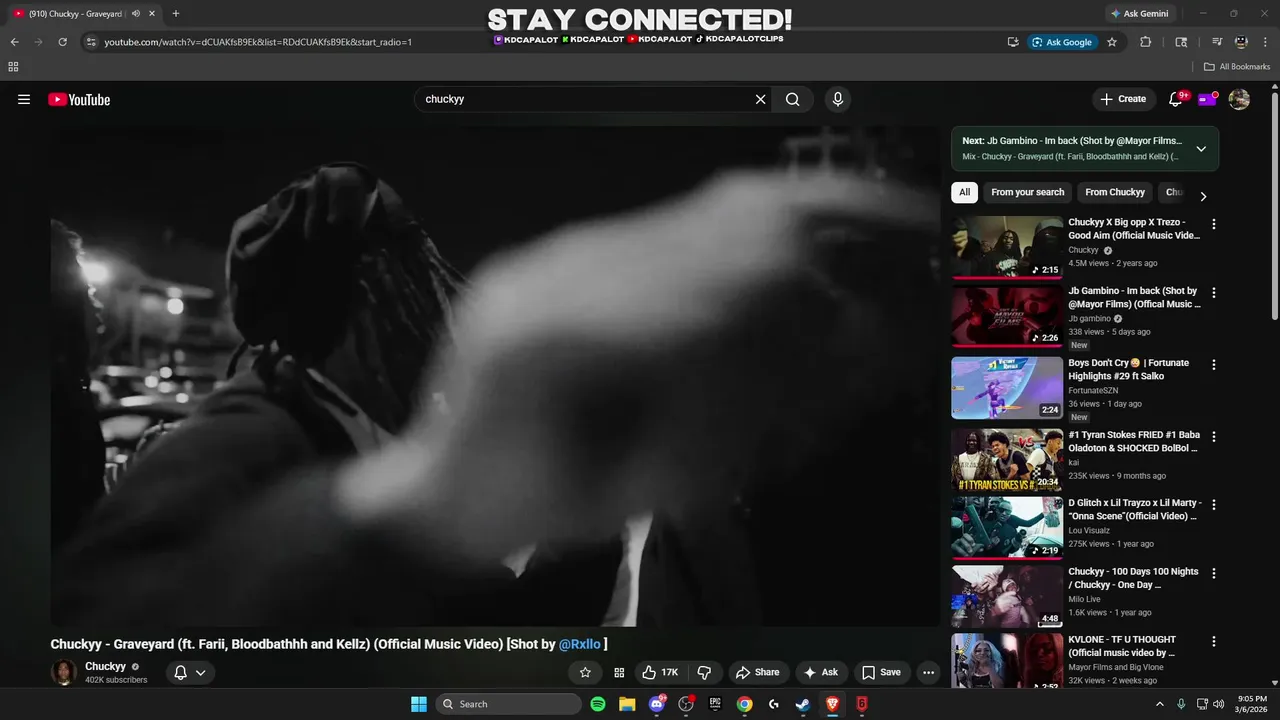Go back to previous page
Image resolution: width=1280 pixels, height=720 pixels.
click(x=15, y=42)
